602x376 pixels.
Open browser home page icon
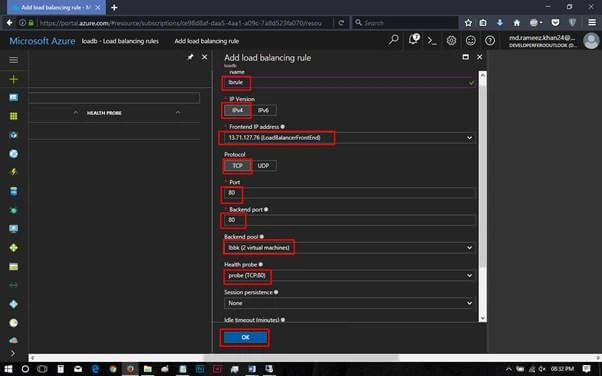coord(517,23)
